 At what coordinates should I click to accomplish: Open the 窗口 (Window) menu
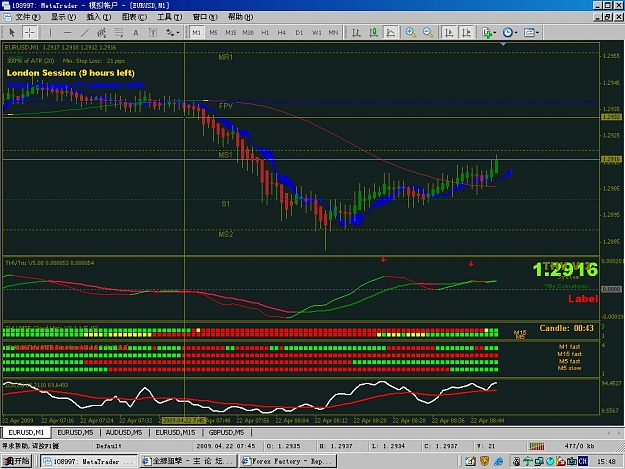[205, 17]
